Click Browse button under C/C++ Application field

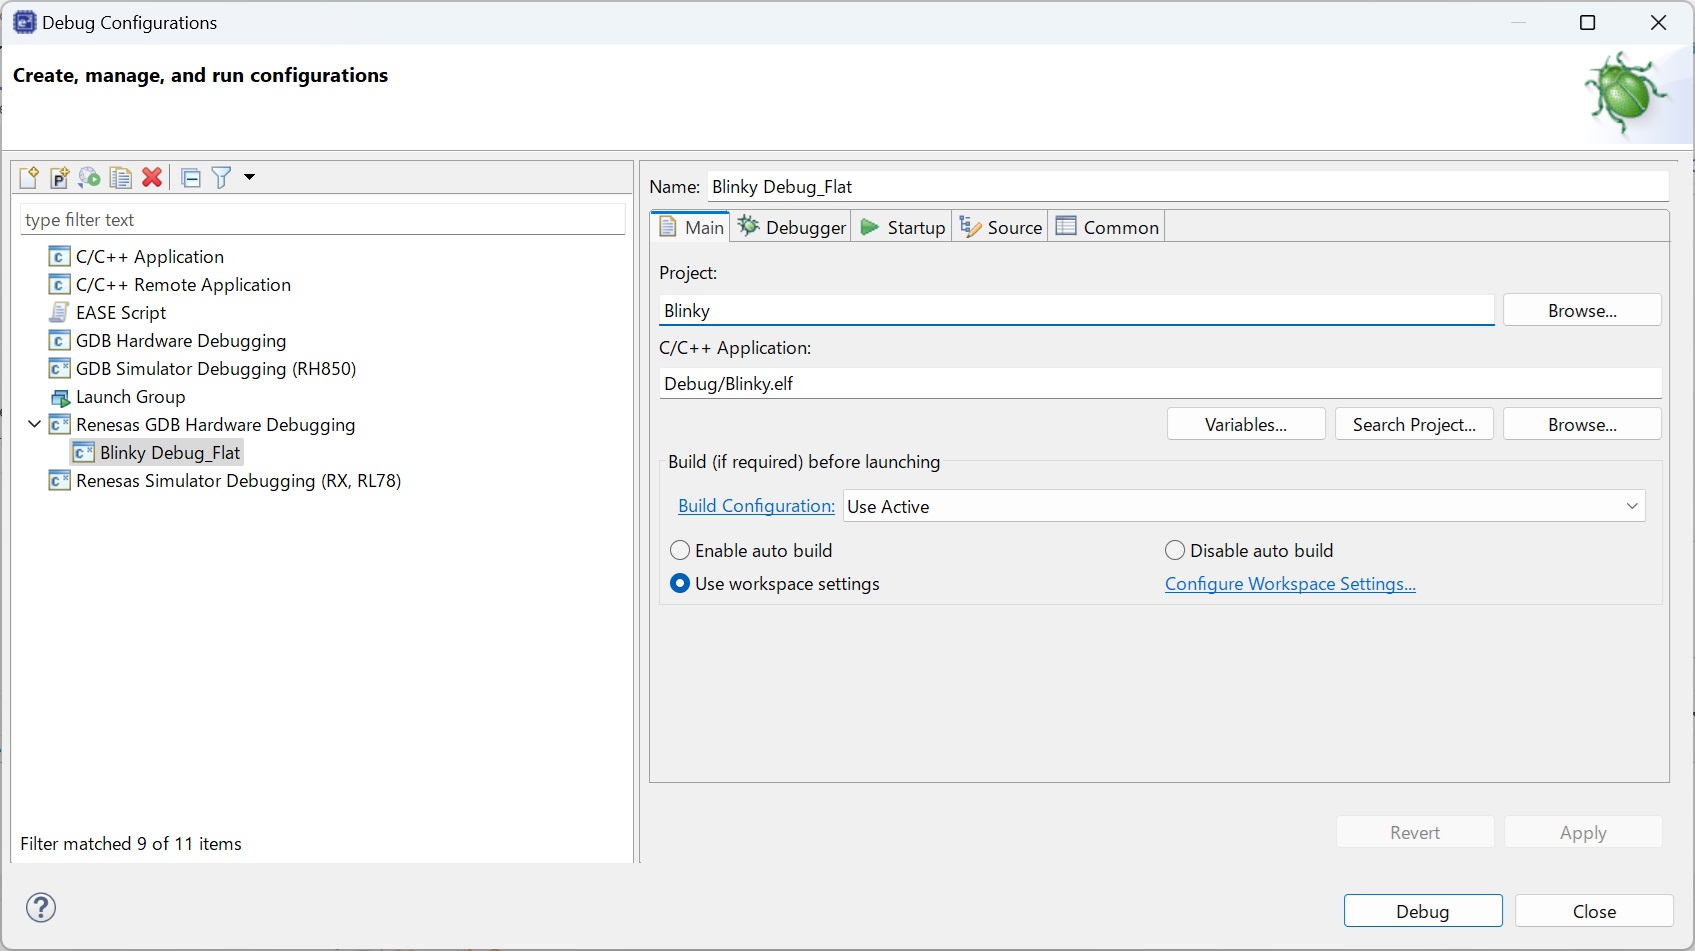pyautogui.click(x=1582, y=425)
